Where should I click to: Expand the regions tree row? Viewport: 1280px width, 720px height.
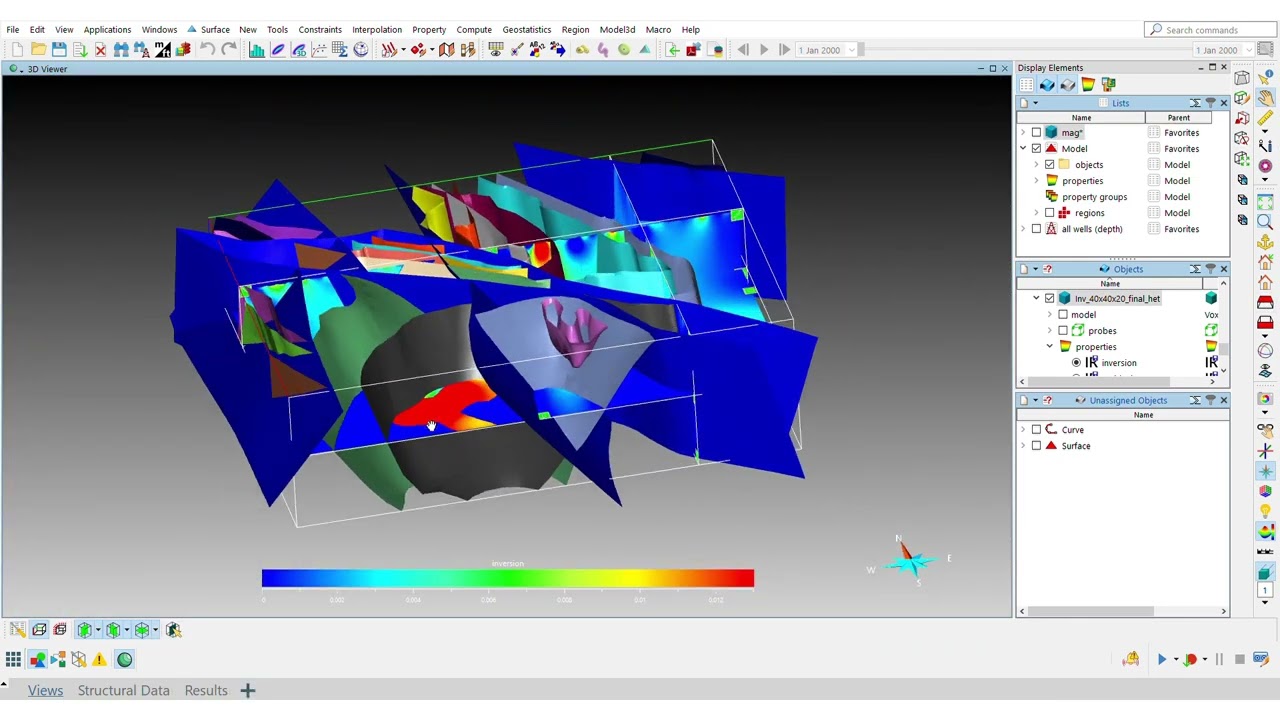pos(1036,213)
